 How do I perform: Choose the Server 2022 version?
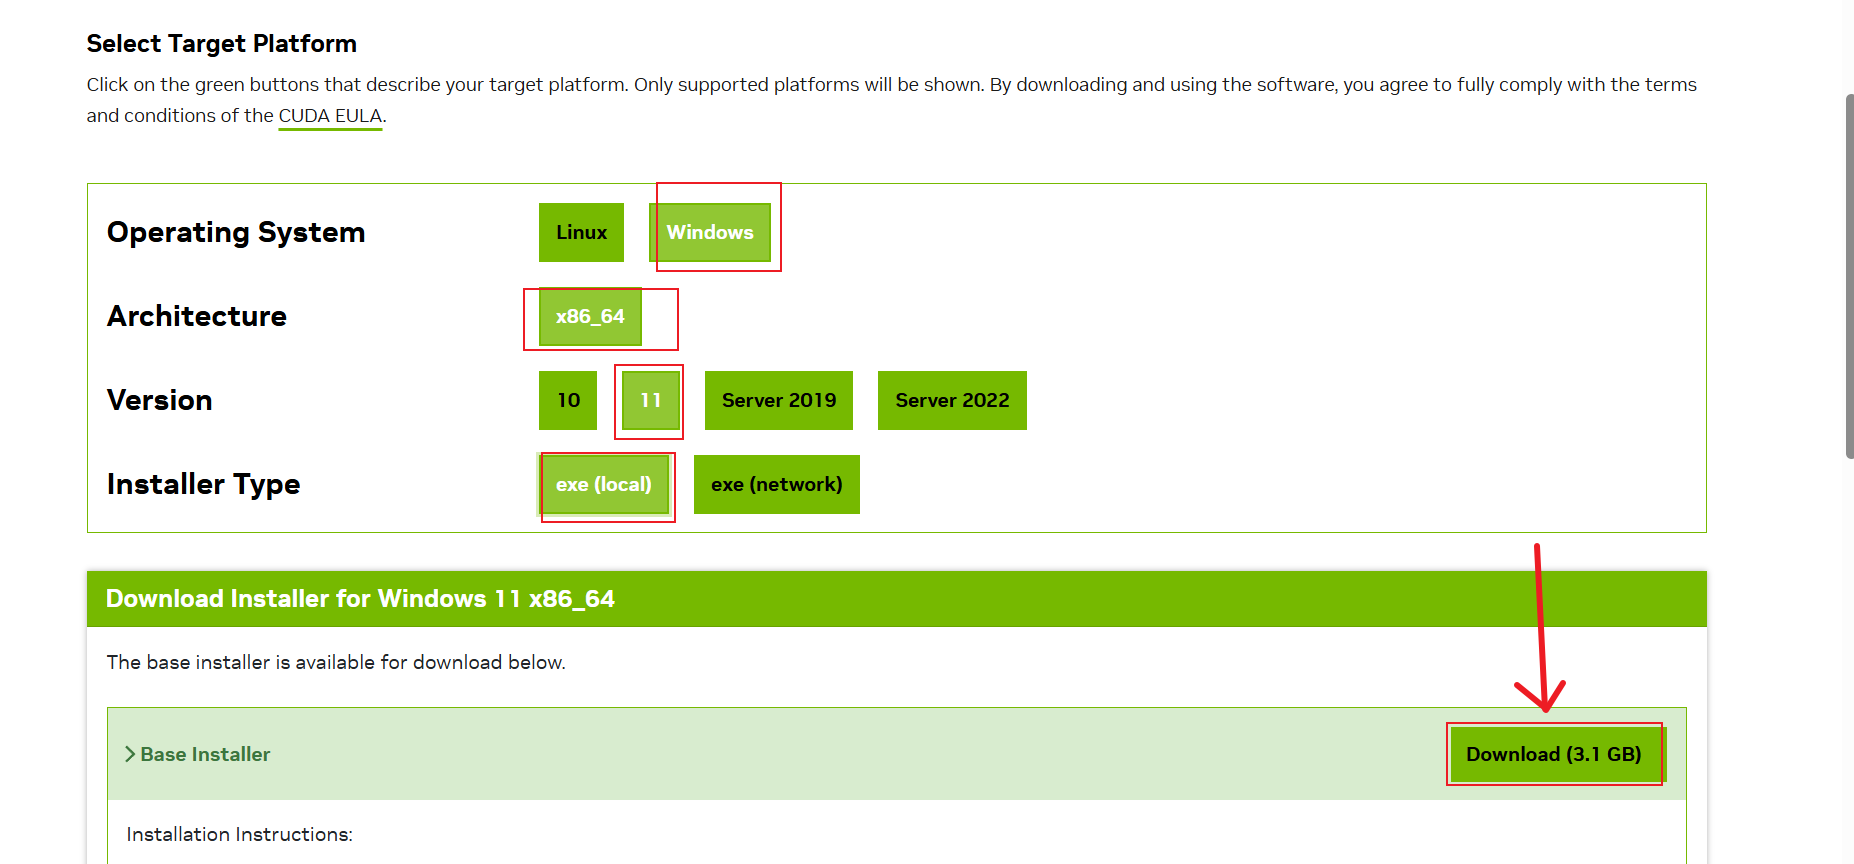coord(952,400)
